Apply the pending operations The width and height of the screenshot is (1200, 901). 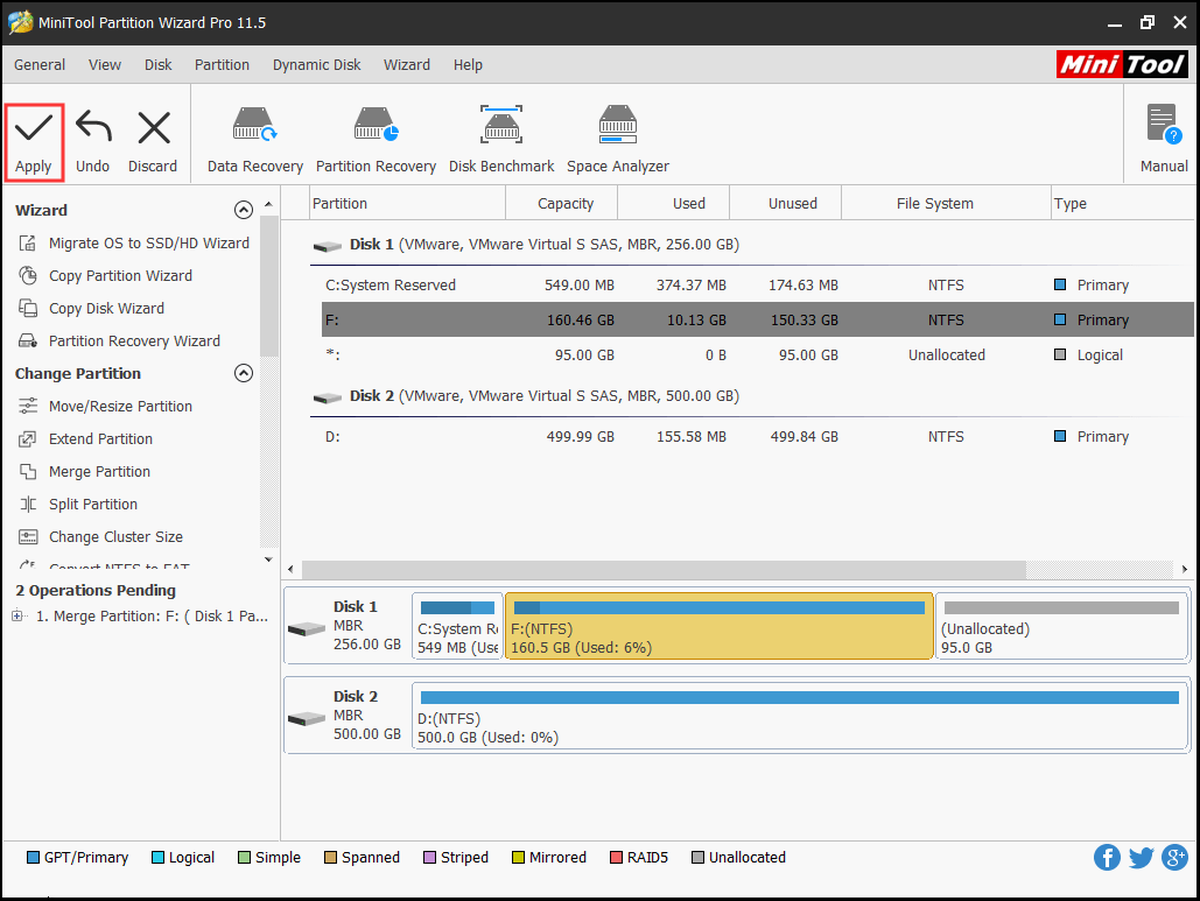coord(34,142)
